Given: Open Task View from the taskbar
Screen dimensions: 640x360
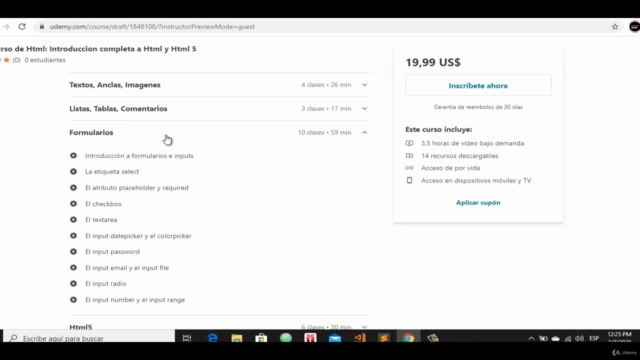Looking at the screenshot, I should click(187, 338).
